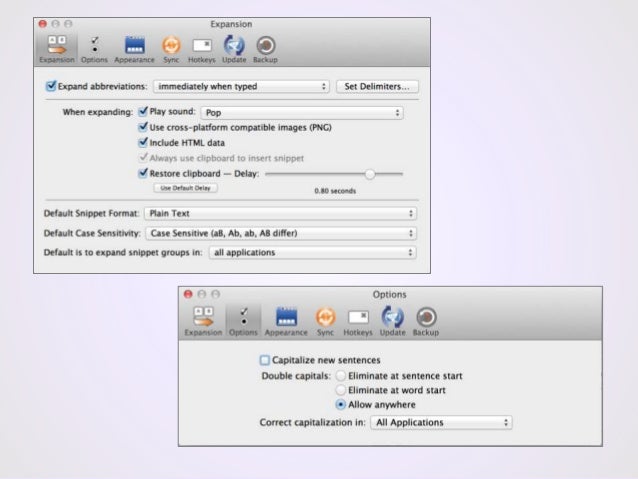Close the Expansion window
Screen dimensions: 638x479
(43, 24)
